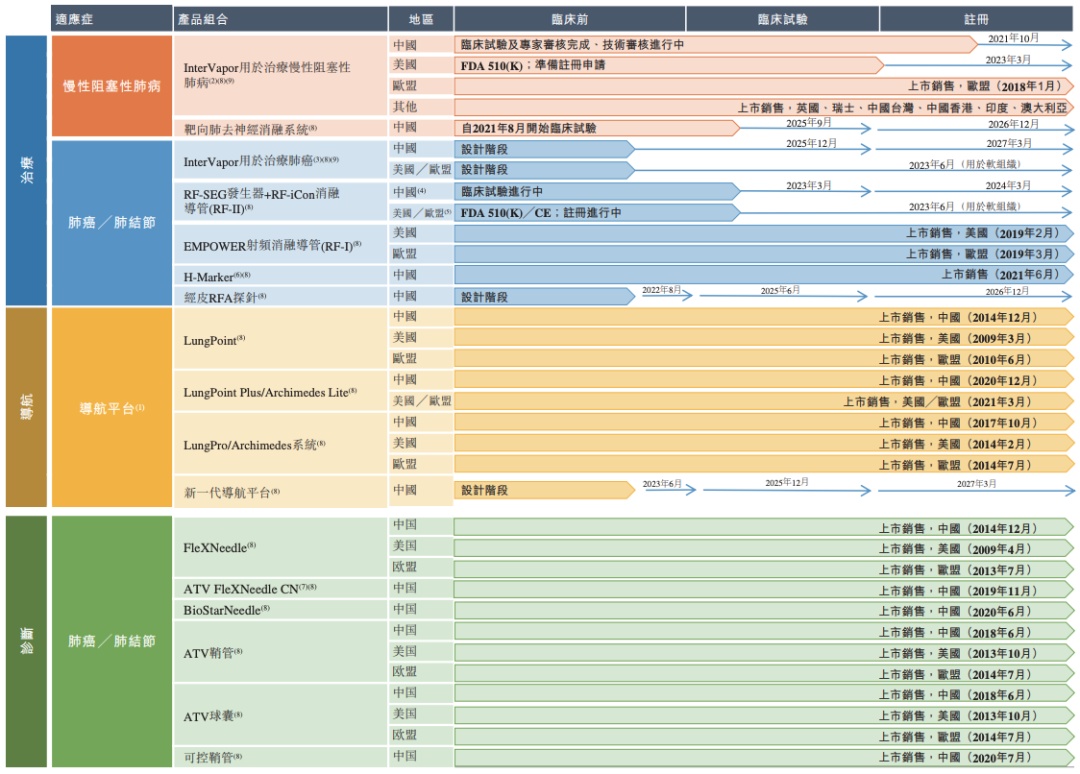Click bar FDA 510(K)/CE;註冊進行中
1080x774 pixels.
597,213
